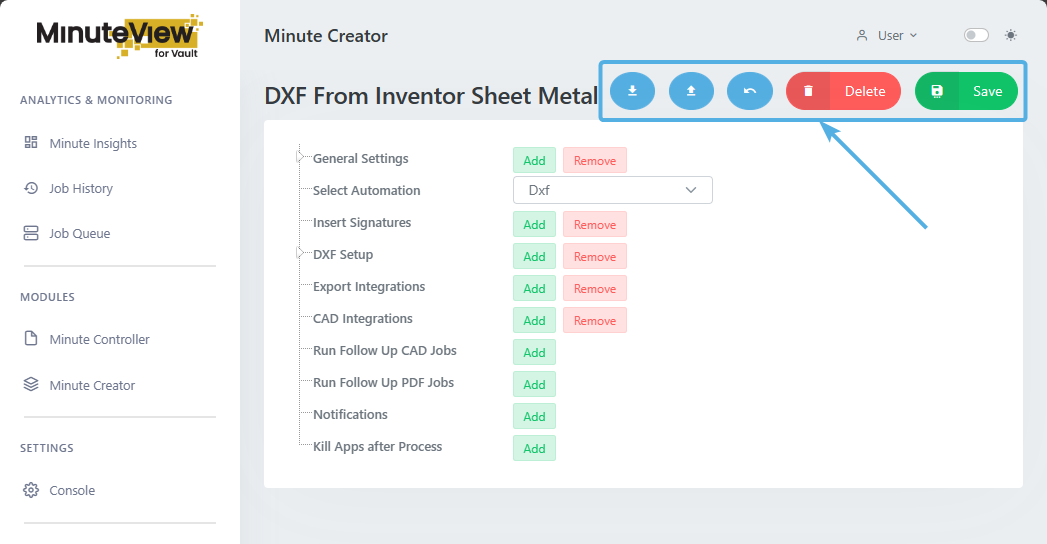Screen dimensions: 1047x544
Task: Toggle the dark mode switch
Action: tap(976, 35)
